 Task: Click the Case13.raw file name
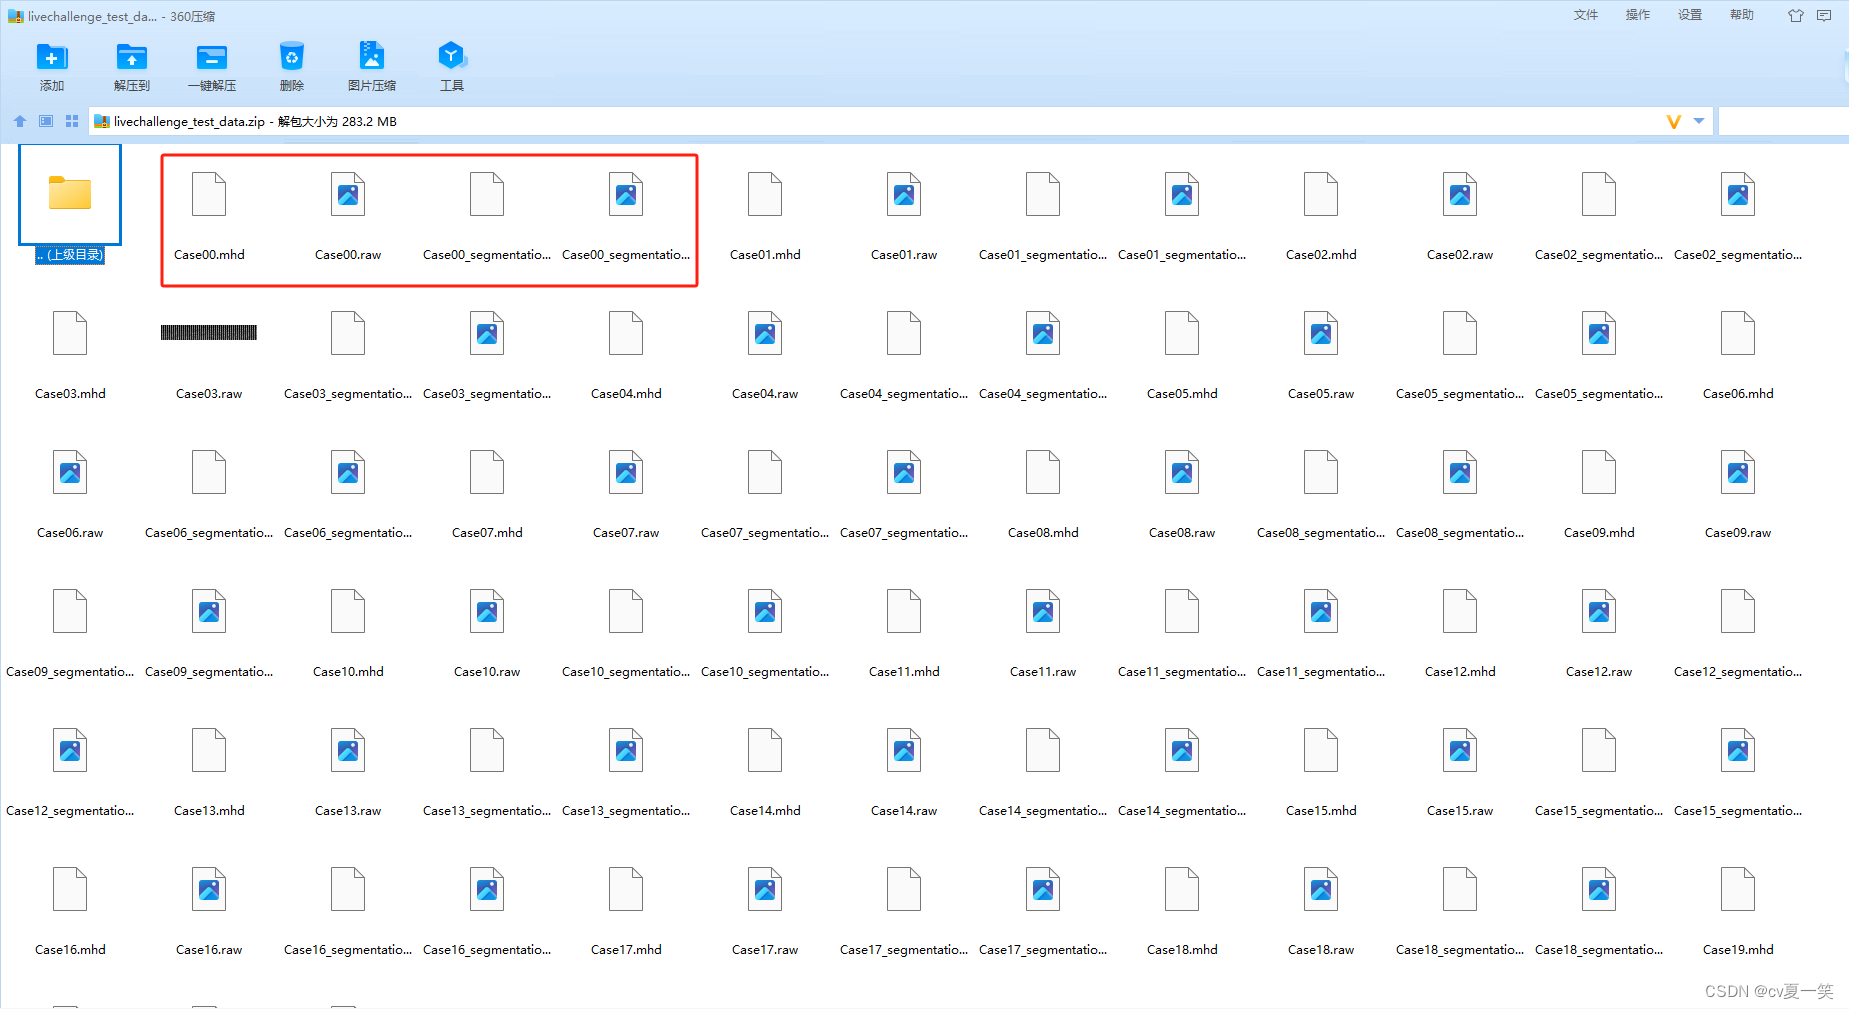[x=348, y=811]
